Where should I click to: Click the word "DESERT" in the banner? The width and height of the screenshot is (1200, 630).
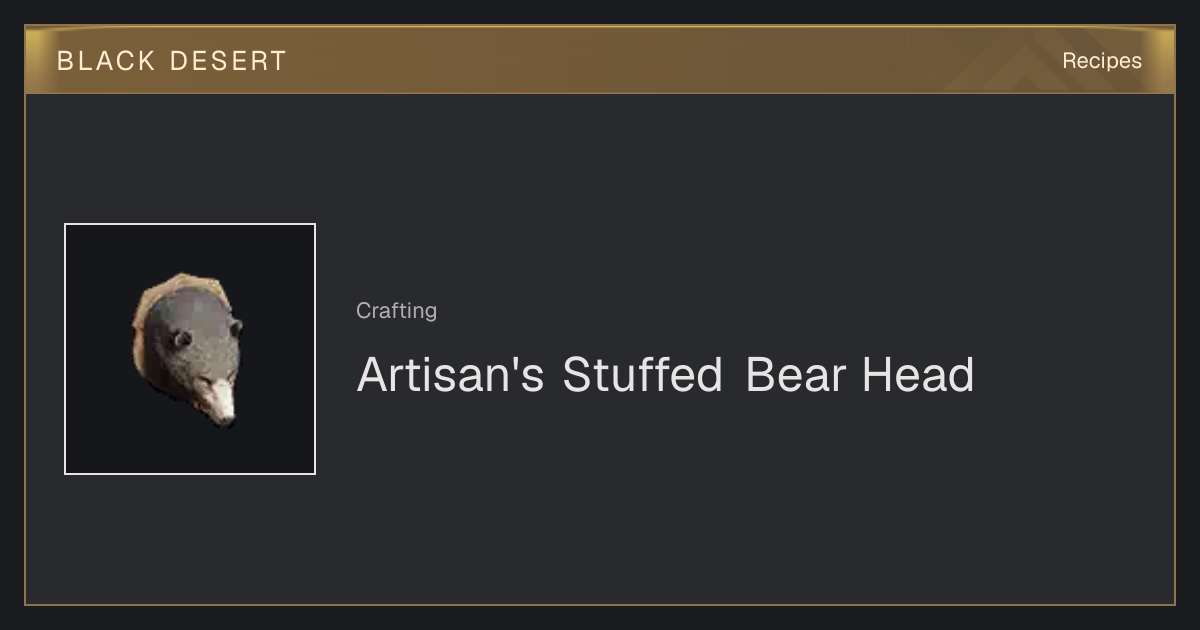pyautogui.click(x=228, y=61)
